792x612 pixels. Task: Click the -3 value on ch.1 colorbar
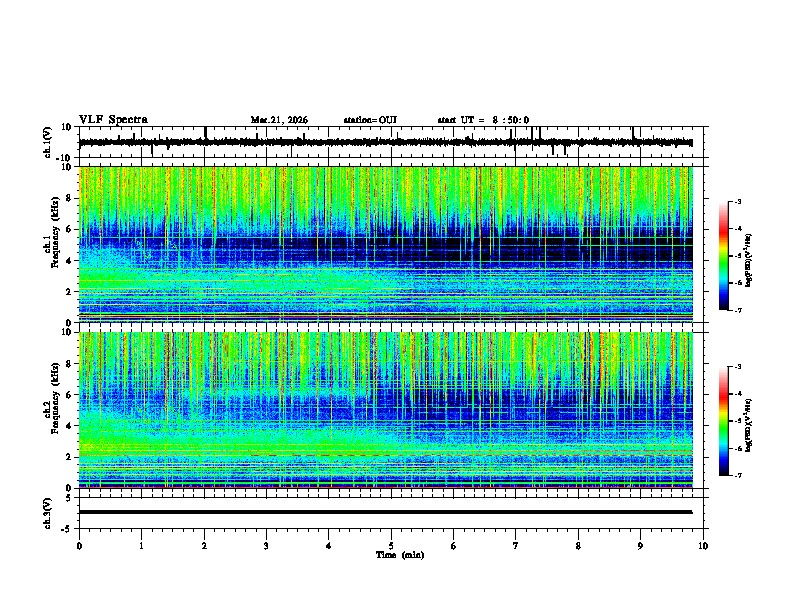(x=737, y=201)
